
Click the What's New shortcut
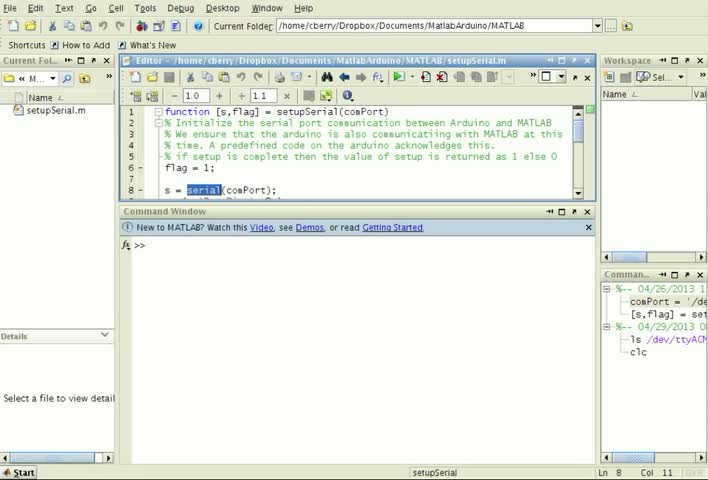click(148, 45)
